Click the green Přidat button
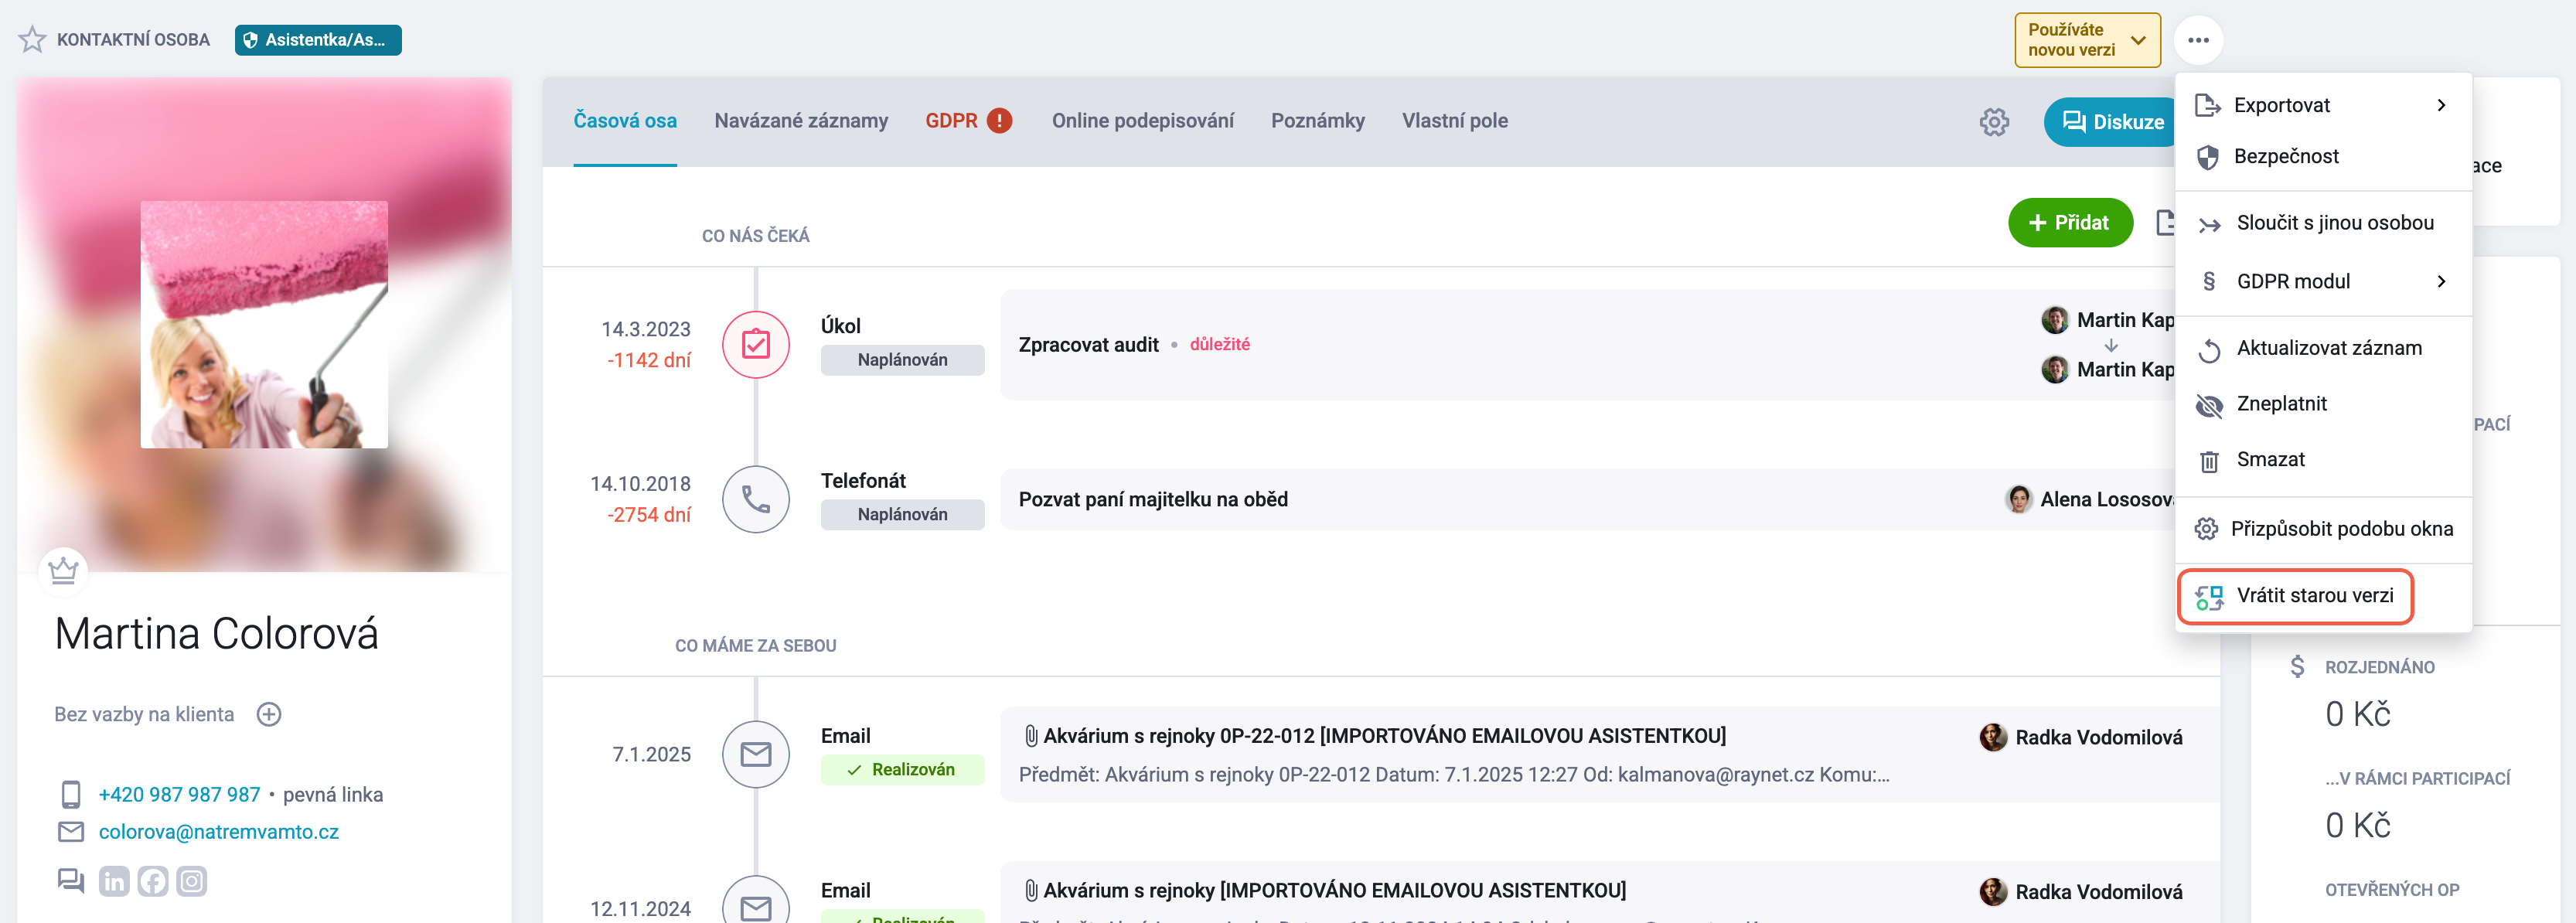 [2070, 223]
